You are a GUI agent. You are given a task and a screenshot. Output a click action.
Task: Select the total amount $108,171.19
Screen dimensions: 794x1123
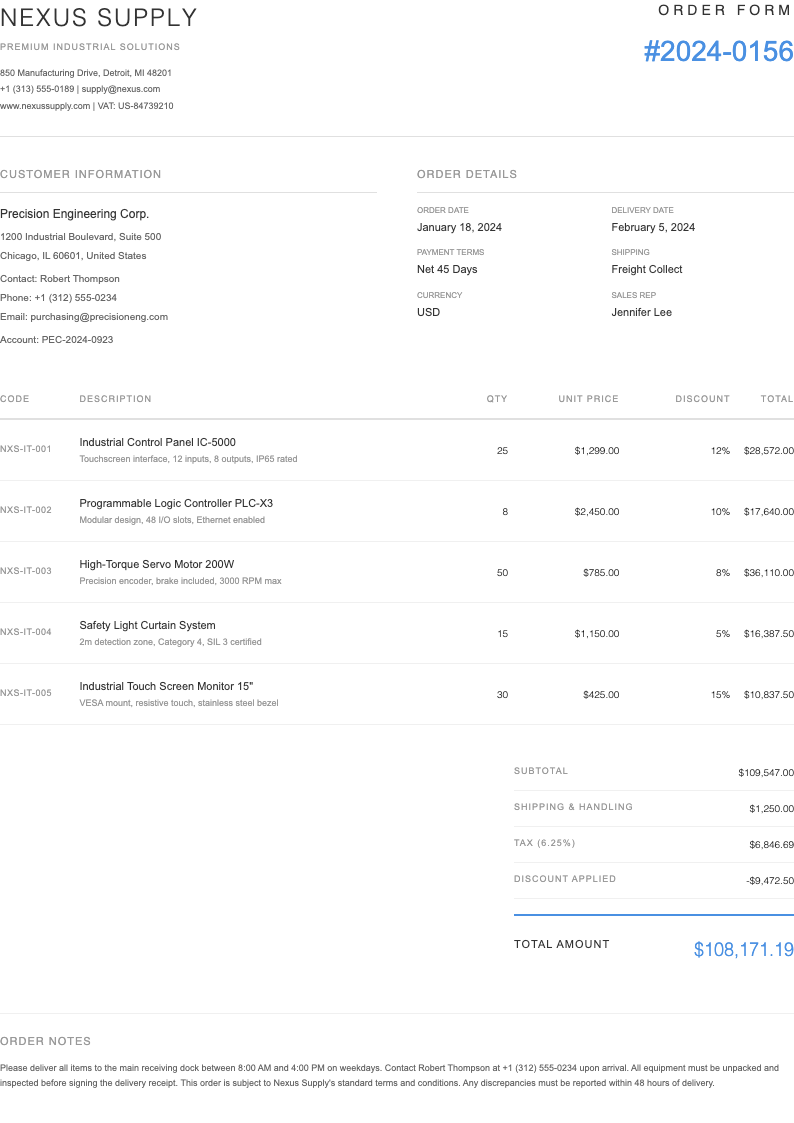tap(743, 950)
